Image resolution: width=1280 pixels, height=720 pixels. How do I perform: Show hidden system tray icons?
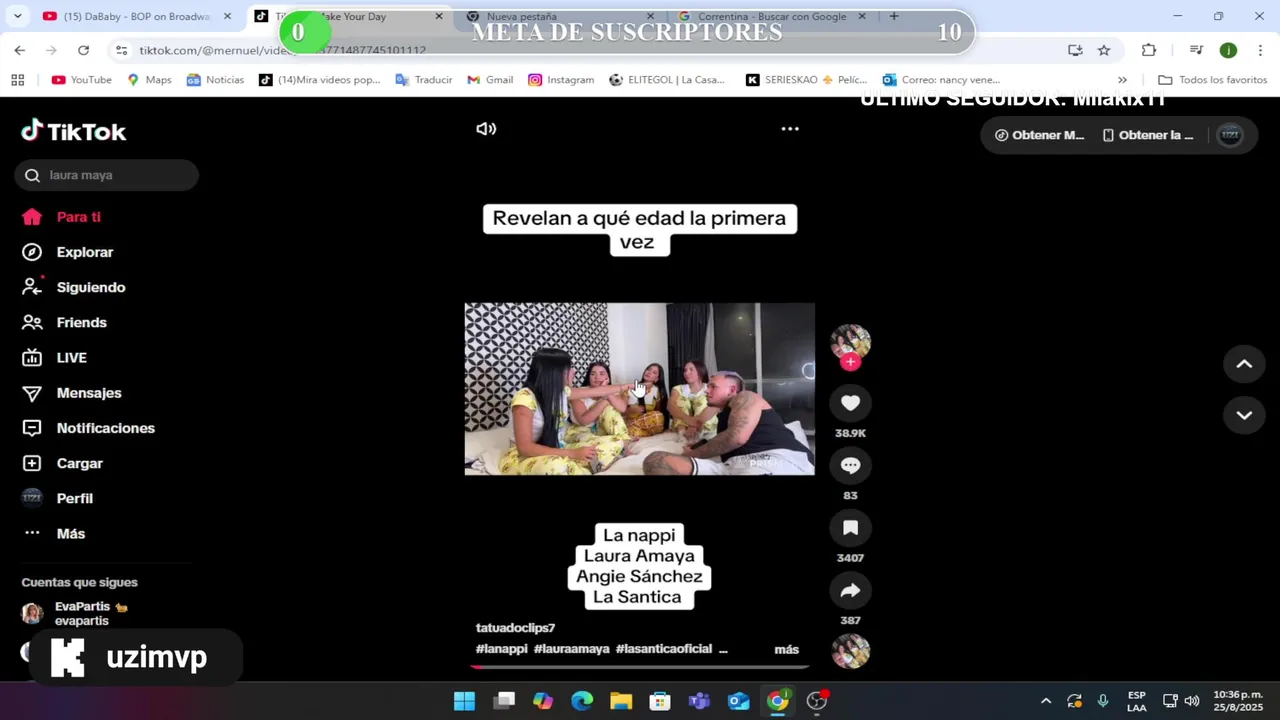(1046, 701)
